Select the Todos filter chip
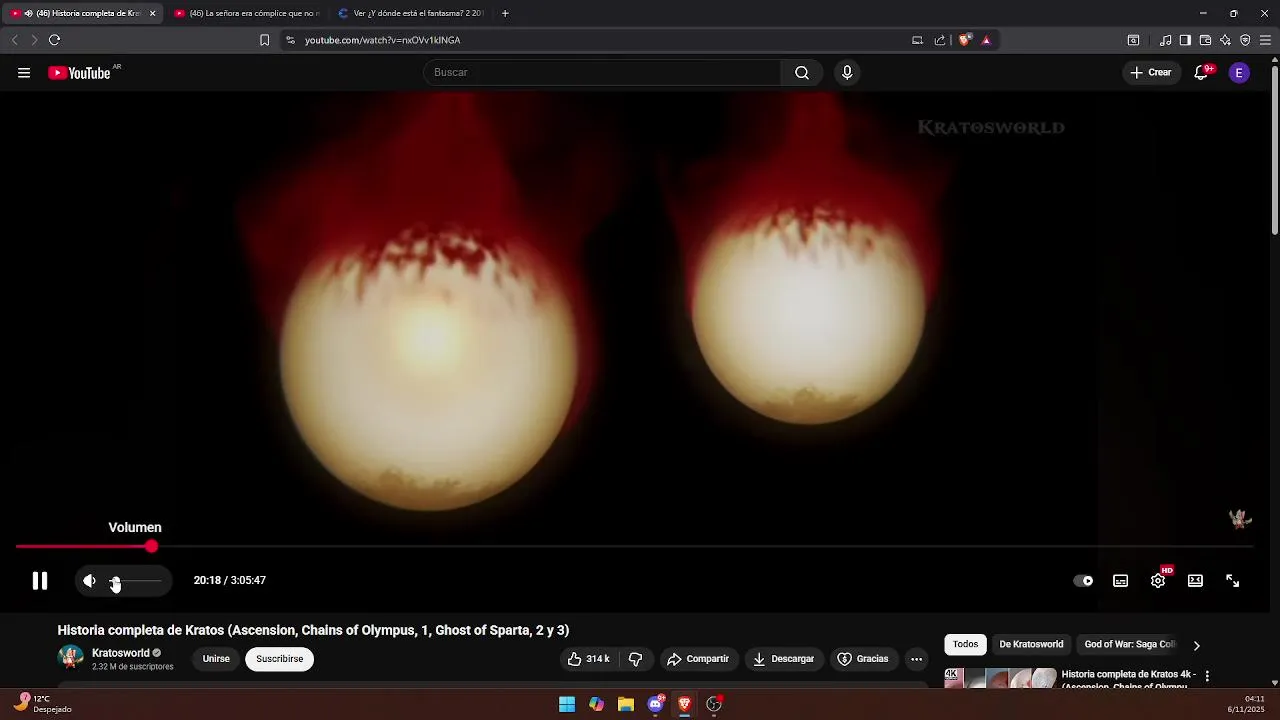The image size is (1280, 720). point(965,645)
